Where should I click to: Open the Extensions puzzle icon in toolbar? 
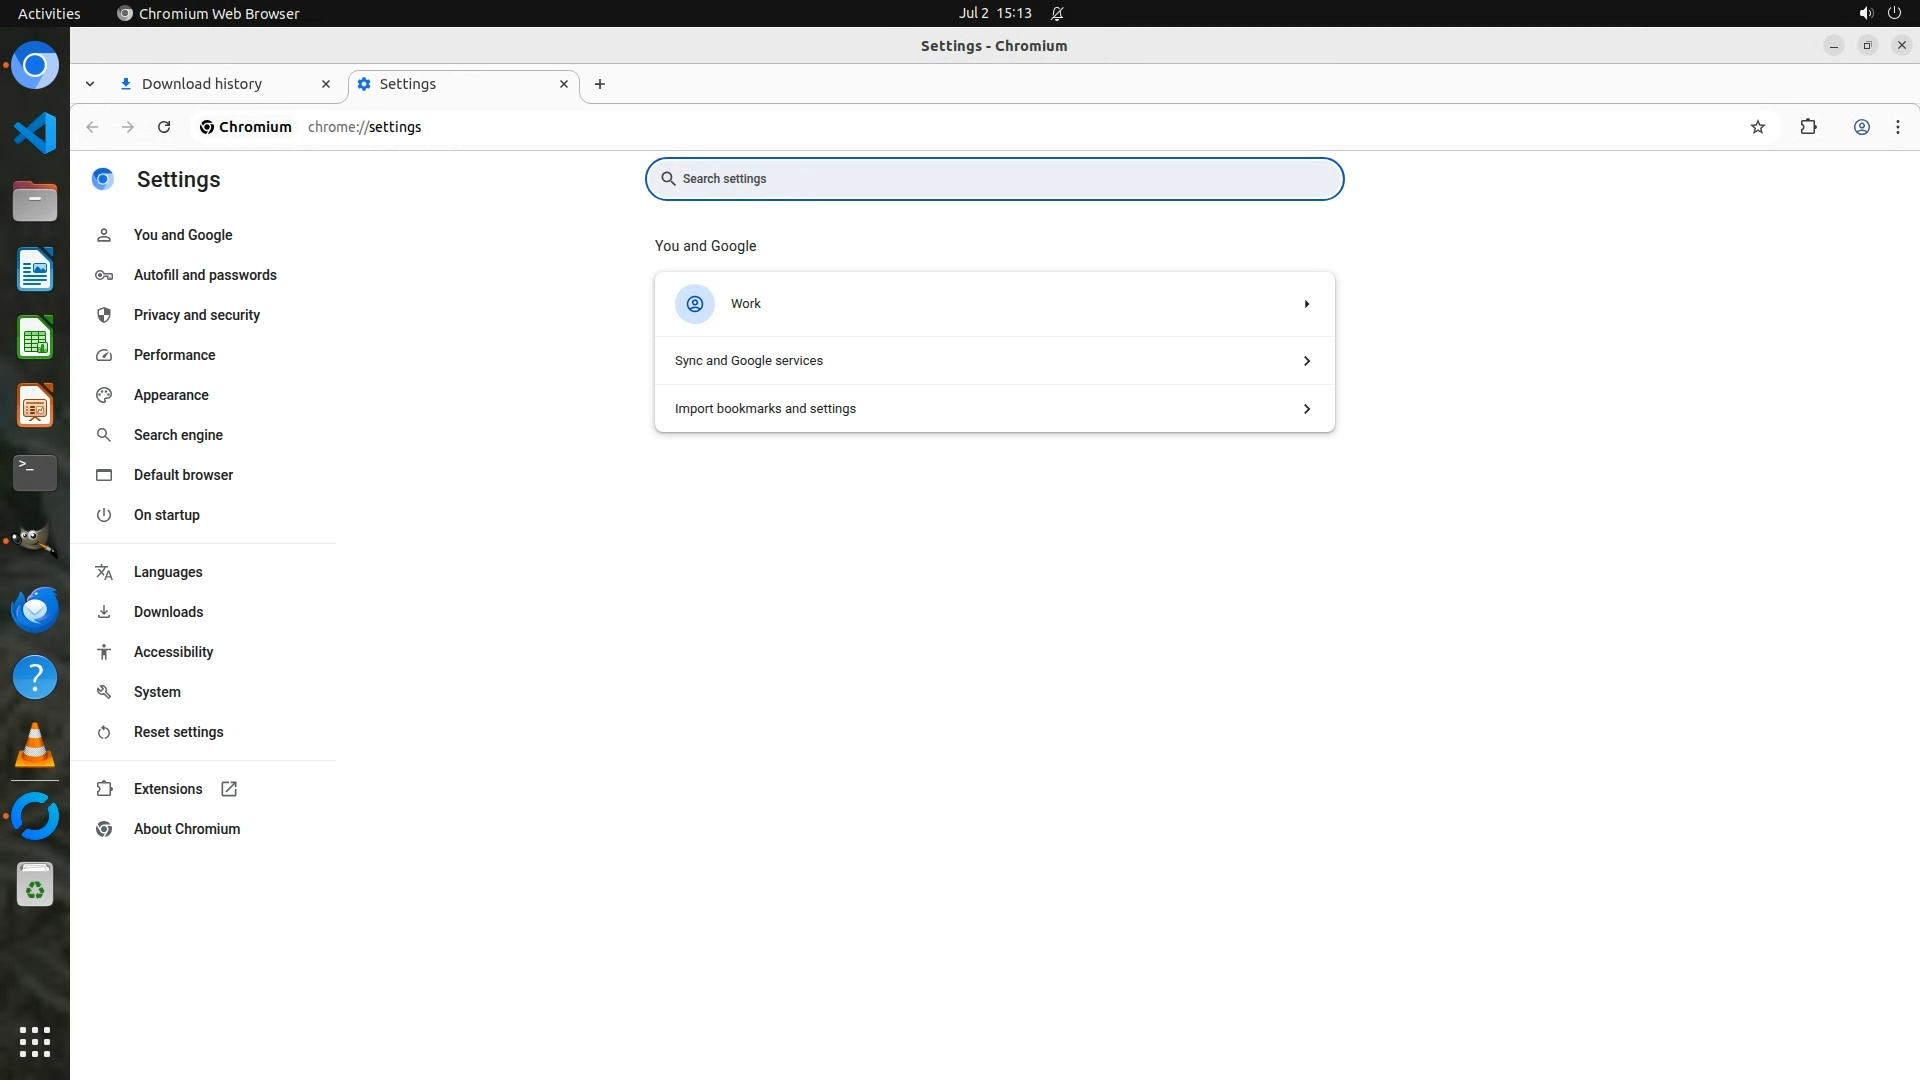coord(1808,127)
